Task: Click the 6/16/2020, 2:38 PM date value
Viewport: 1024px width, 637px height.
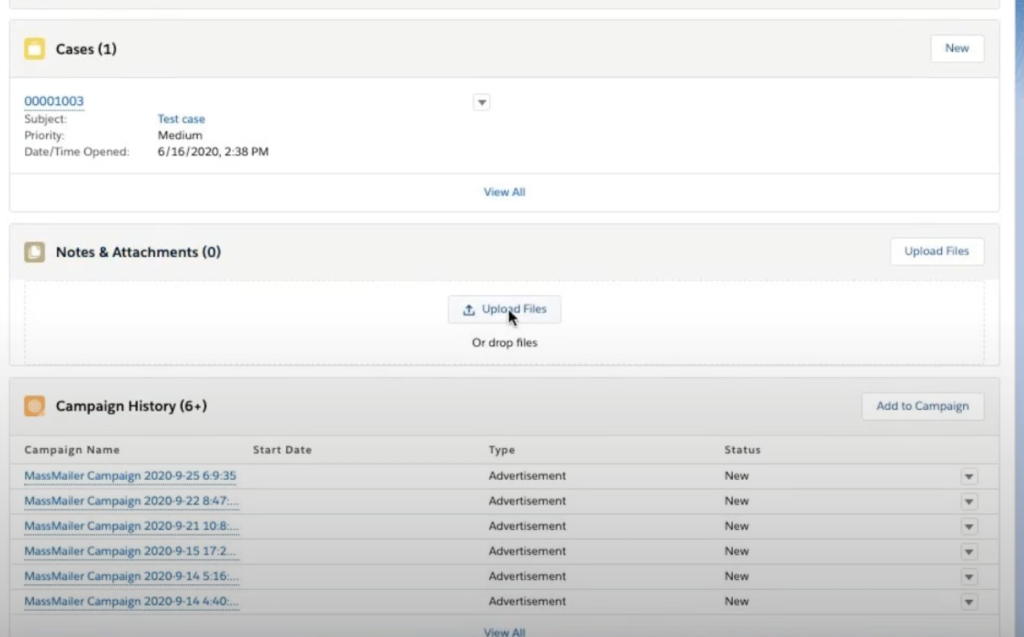Action: pos(213,152)
